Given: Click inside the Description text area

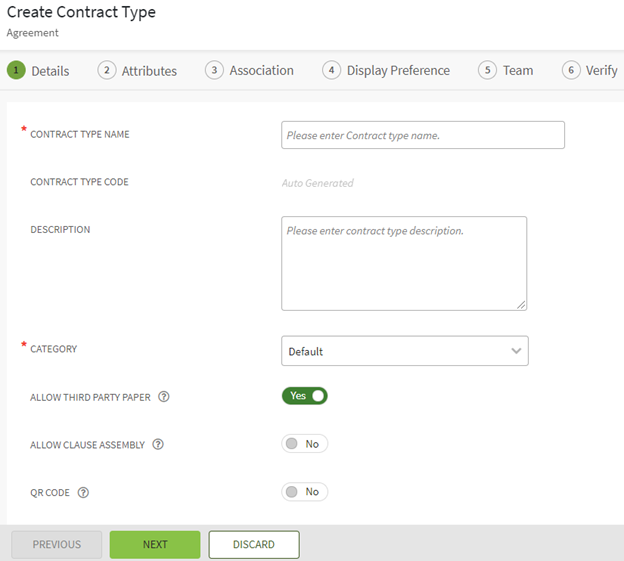Looking at the screenshot, I should click(x=403, y=264).
